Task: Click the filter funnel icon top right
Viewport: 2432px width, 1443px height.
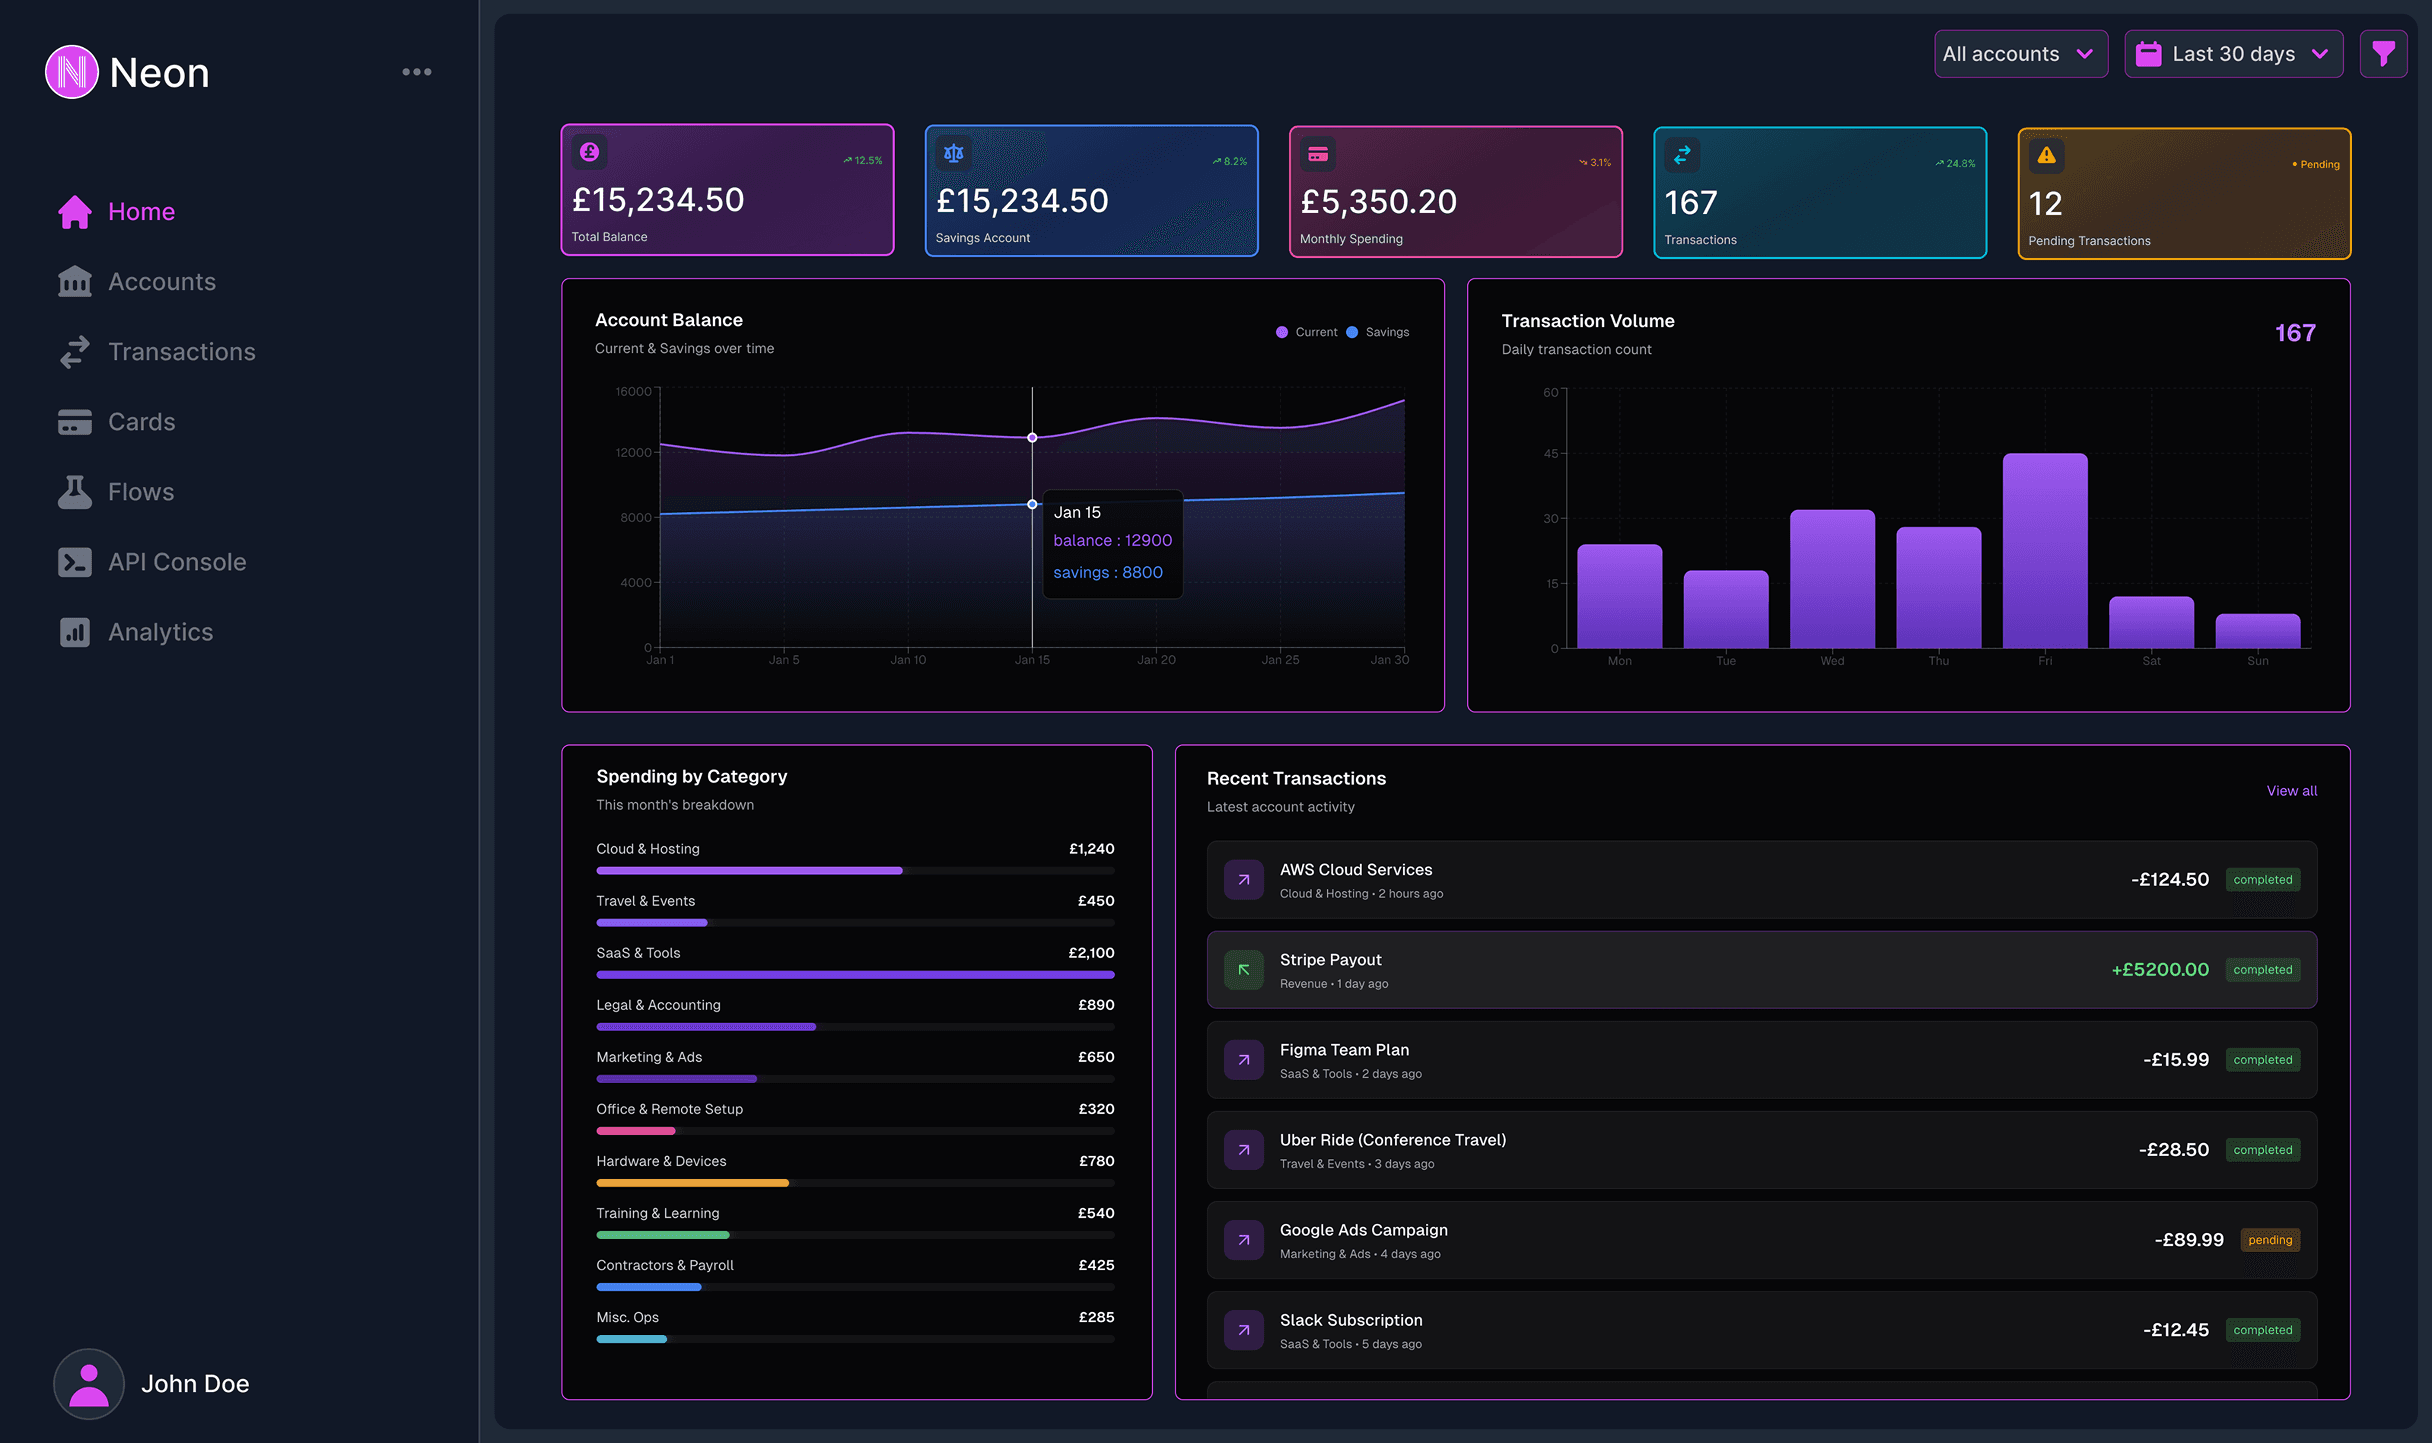Action: 2384,53
